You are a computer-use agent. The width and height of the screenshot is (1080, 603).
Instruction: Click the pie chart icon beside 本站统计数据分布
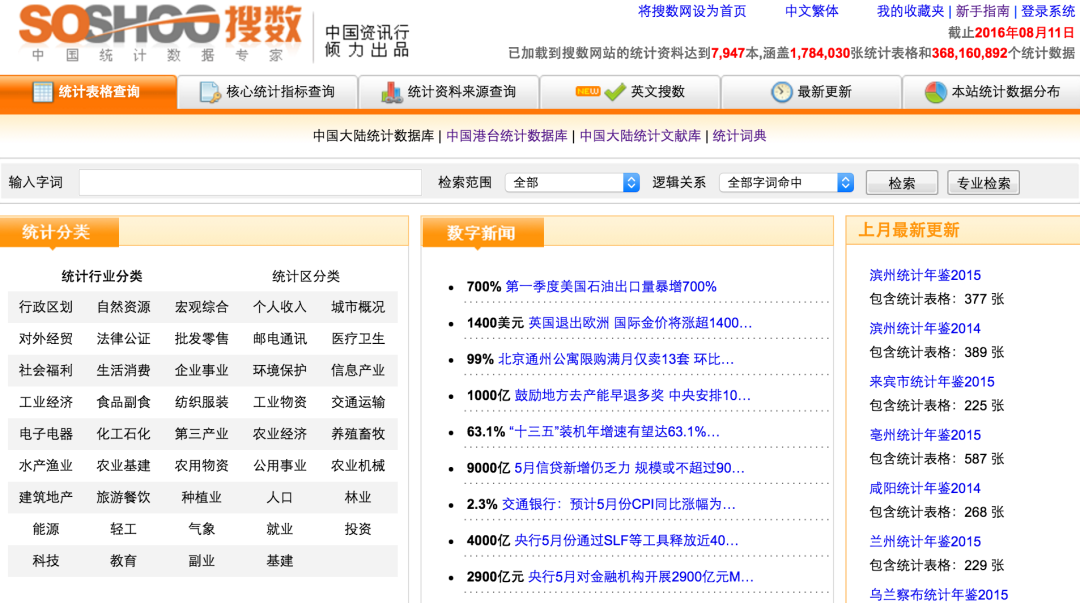(935, 92)
